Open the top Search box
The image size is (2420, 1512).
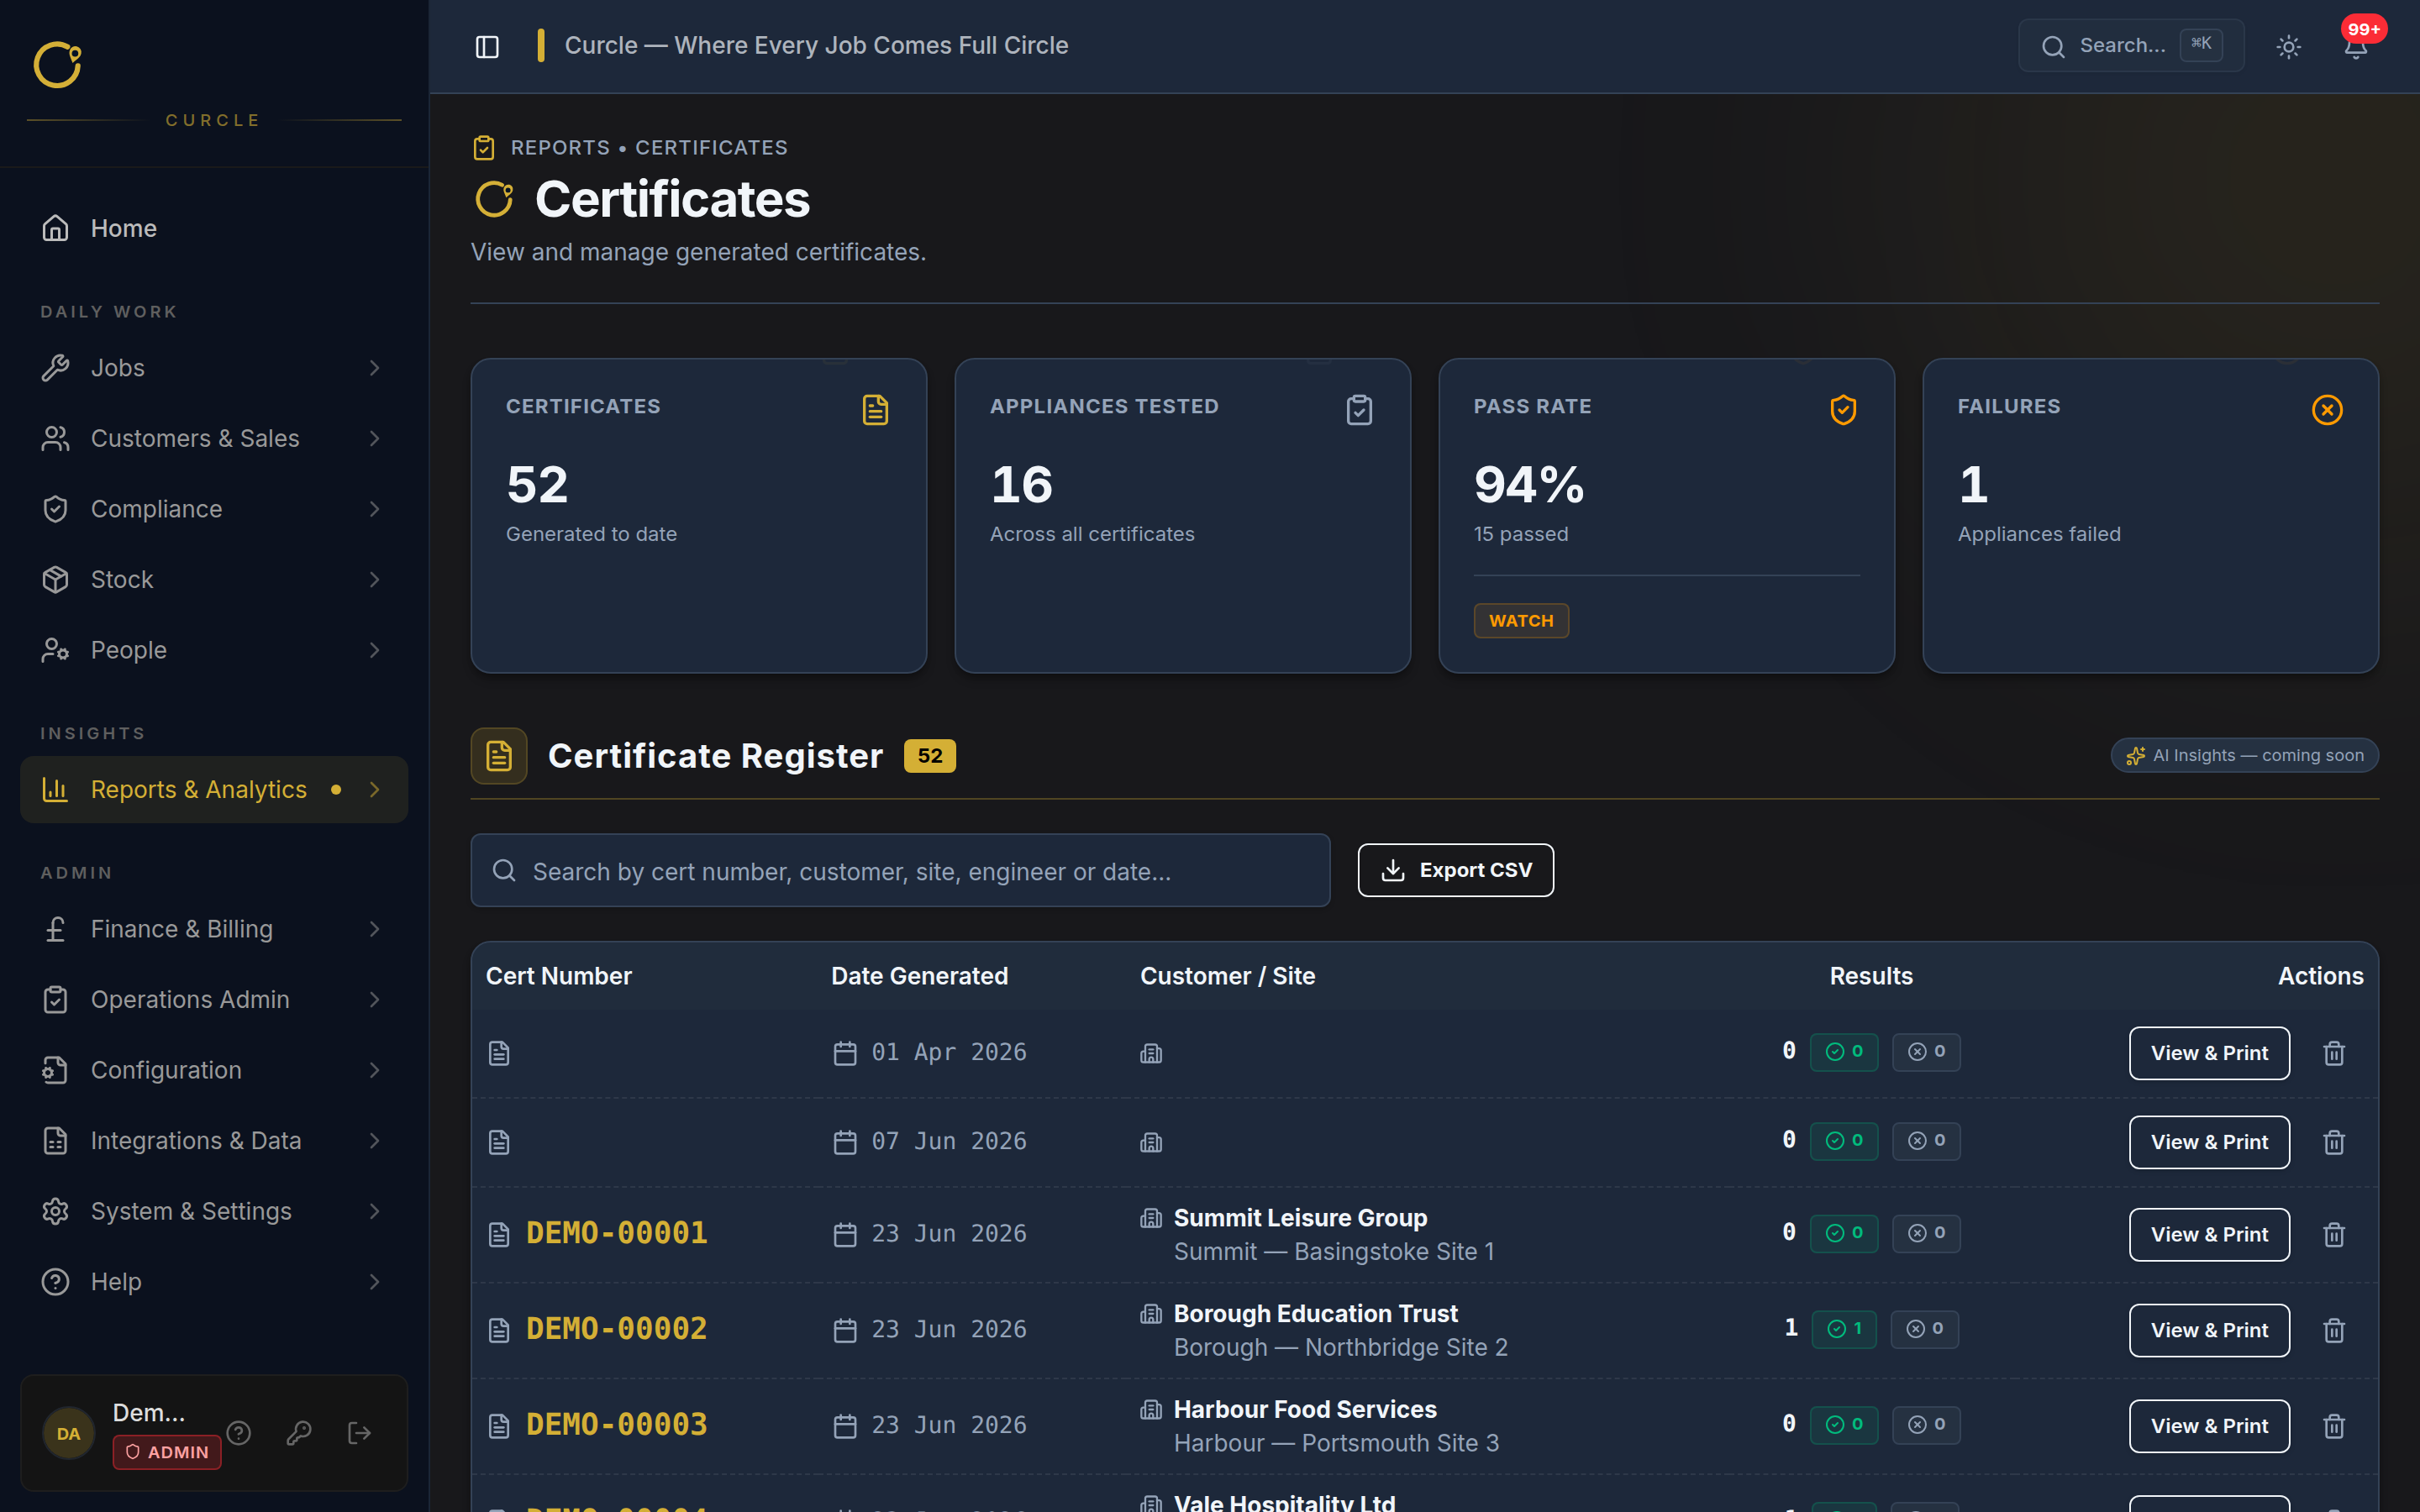coord(2130,45)
